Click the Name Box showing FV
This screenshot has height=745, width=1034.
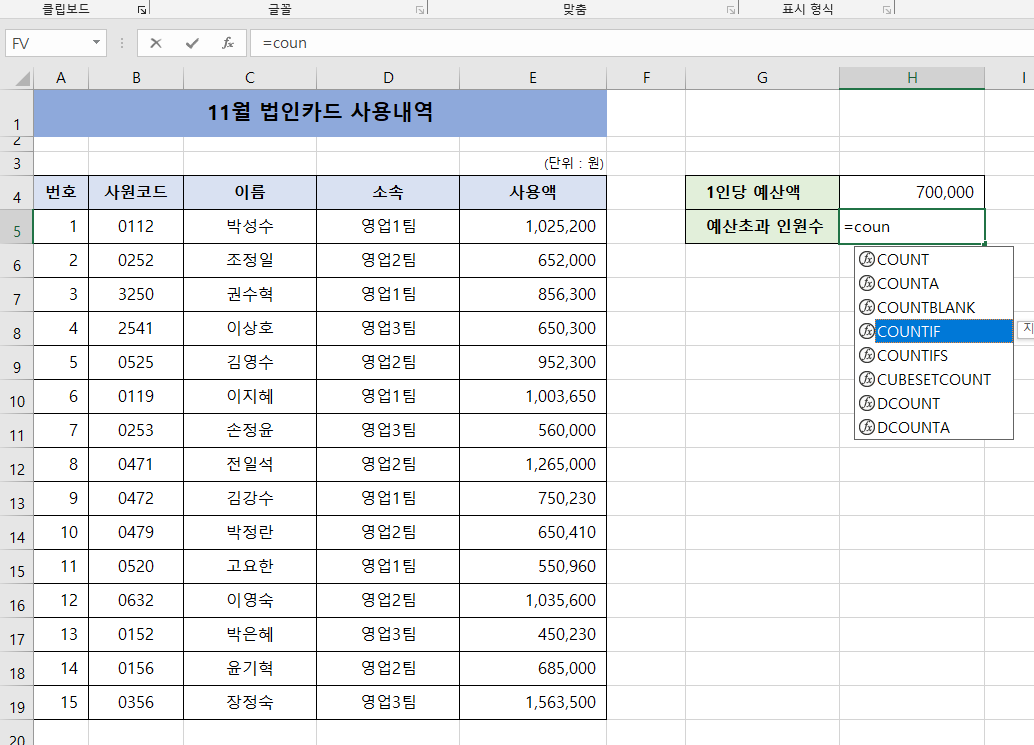(x=47, y=44)
